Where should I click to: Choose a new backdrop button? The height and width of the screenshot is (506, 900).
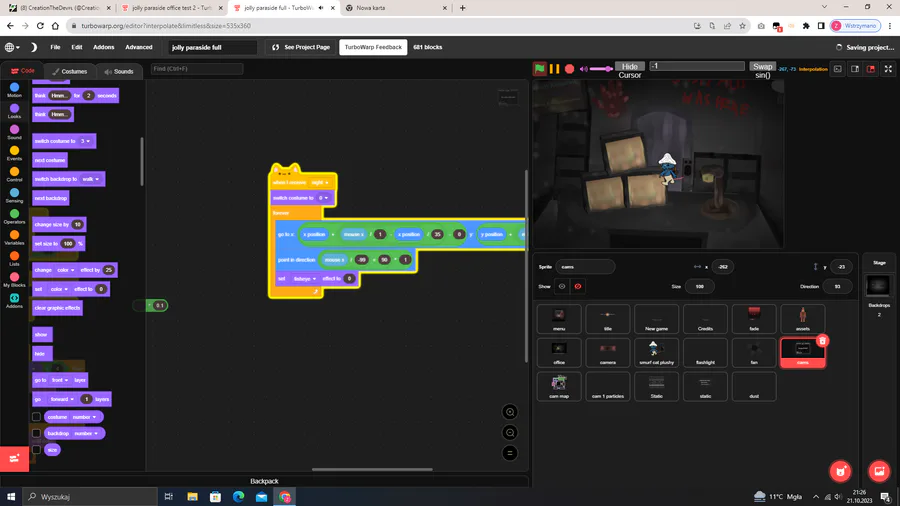(879, 471)
